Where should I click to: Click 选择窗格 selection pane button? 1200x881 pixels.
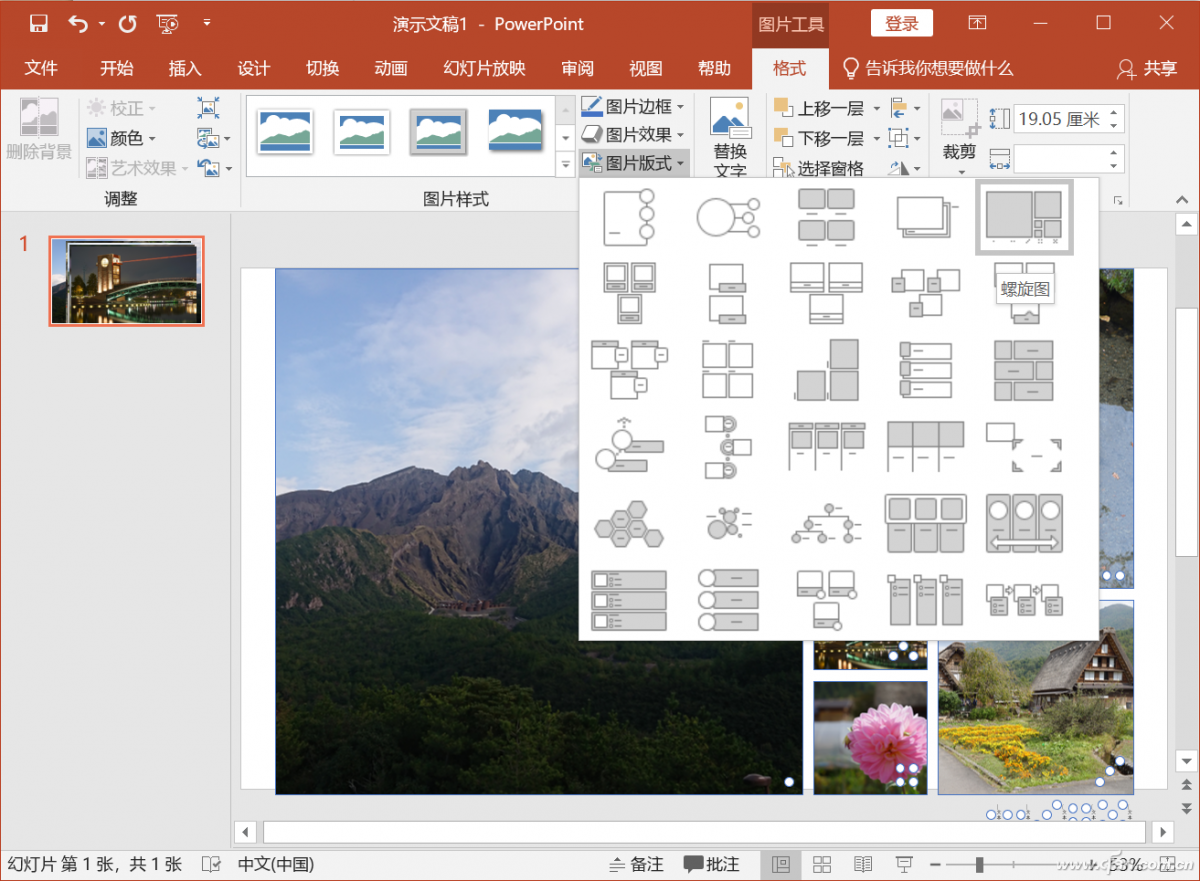[x=819, y=168]
